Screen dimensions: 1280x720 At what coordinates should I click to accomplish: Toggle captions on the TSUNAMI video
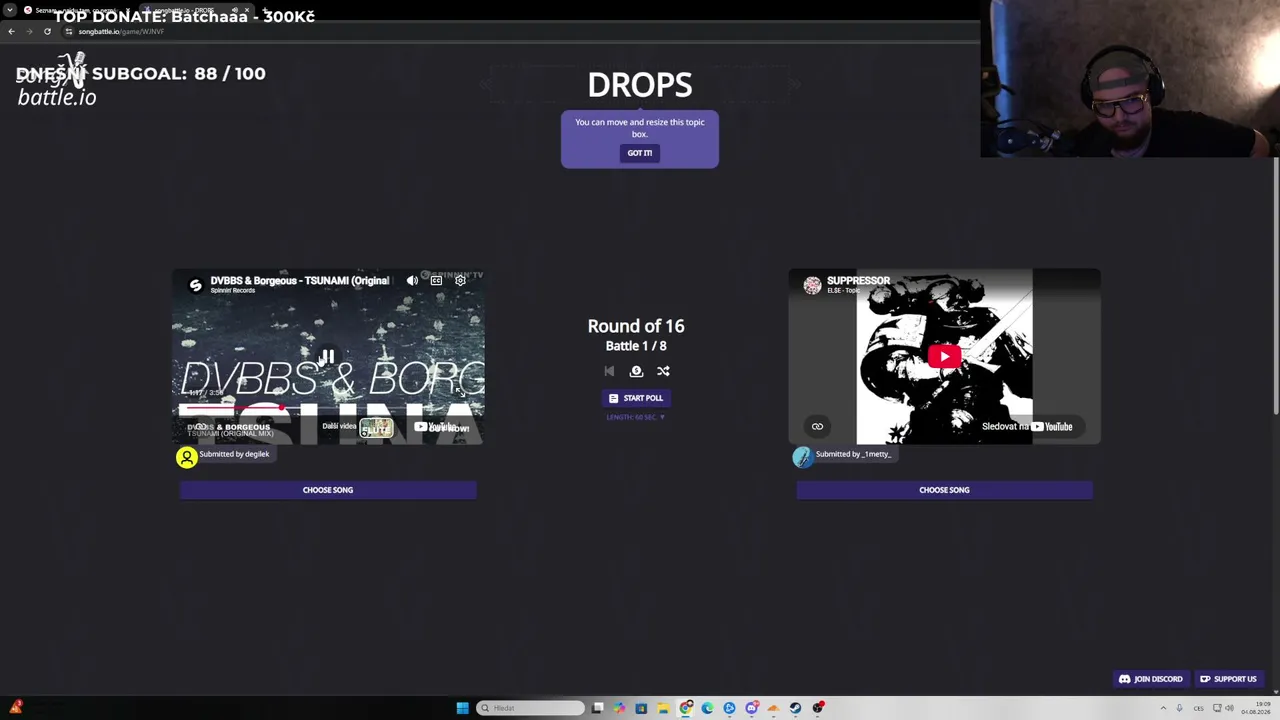tap(436, 281)
